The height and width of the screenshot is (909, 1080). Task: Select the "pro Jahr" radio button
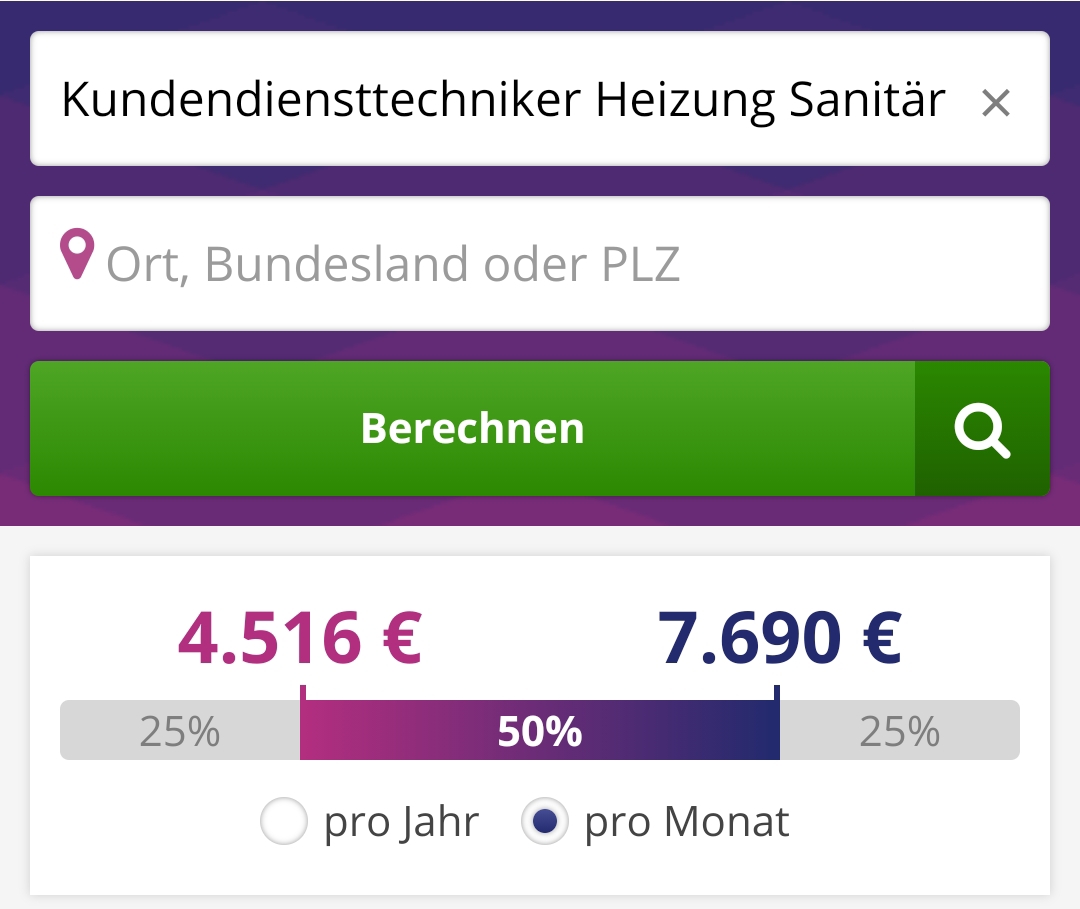[x=283, y=822]
